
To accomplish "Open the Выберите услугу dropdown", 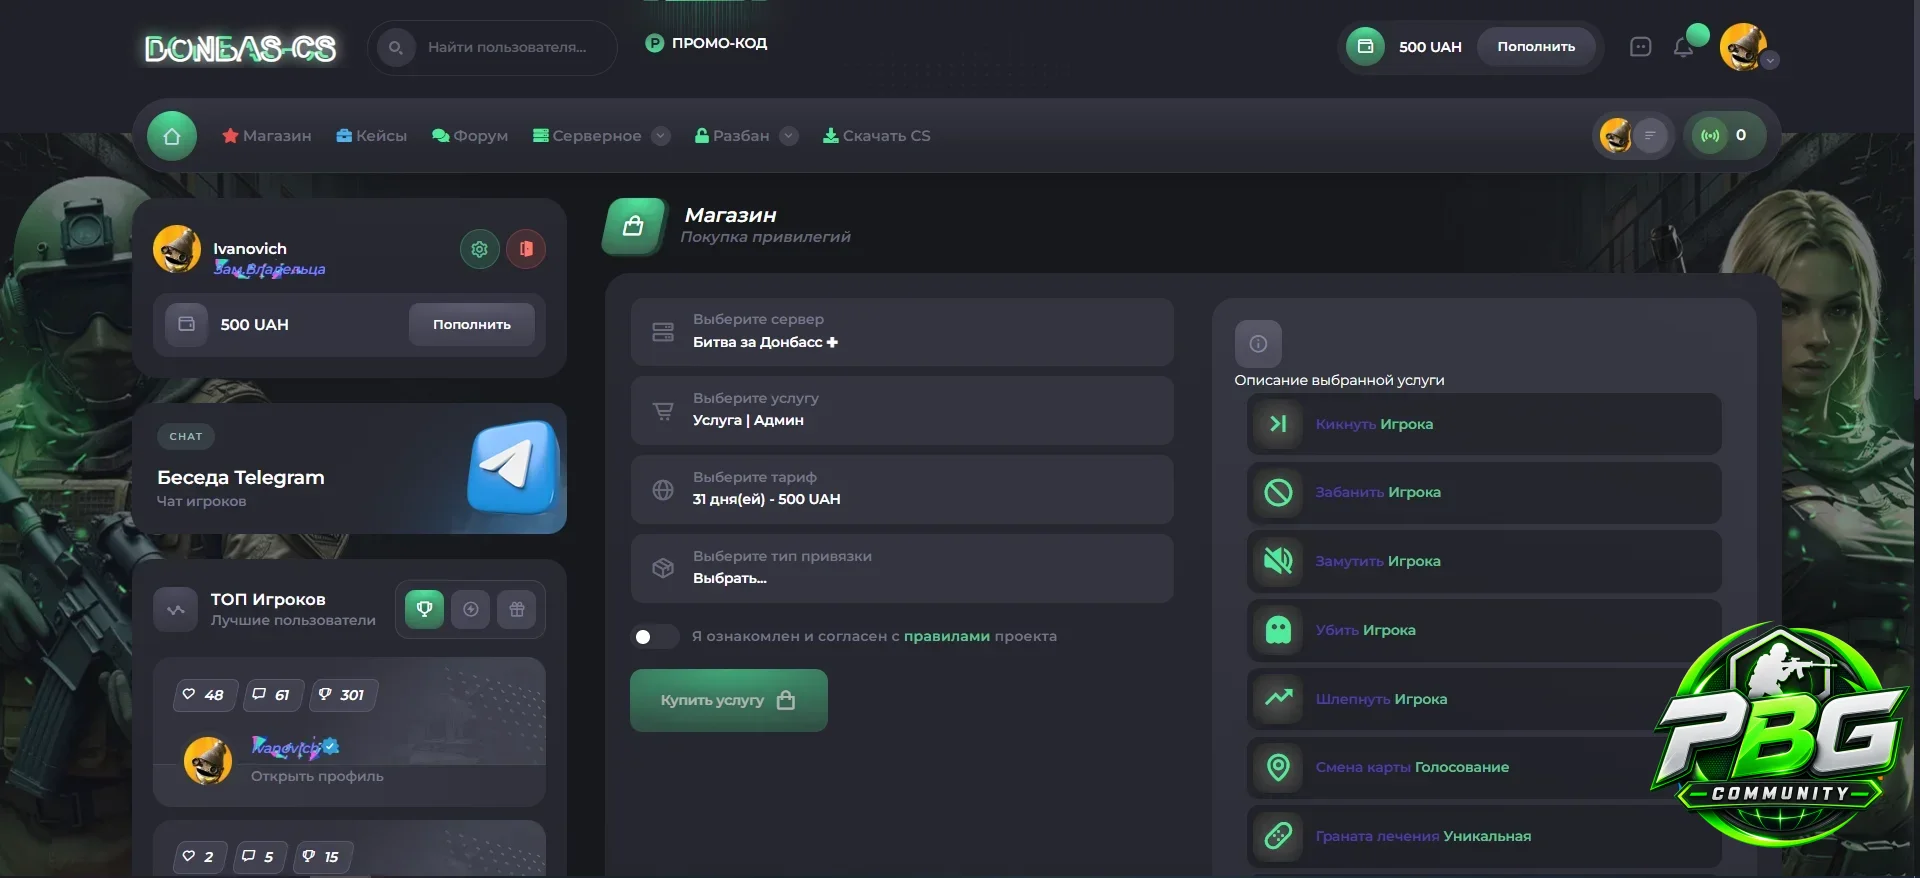I will [x=902, y=410].
